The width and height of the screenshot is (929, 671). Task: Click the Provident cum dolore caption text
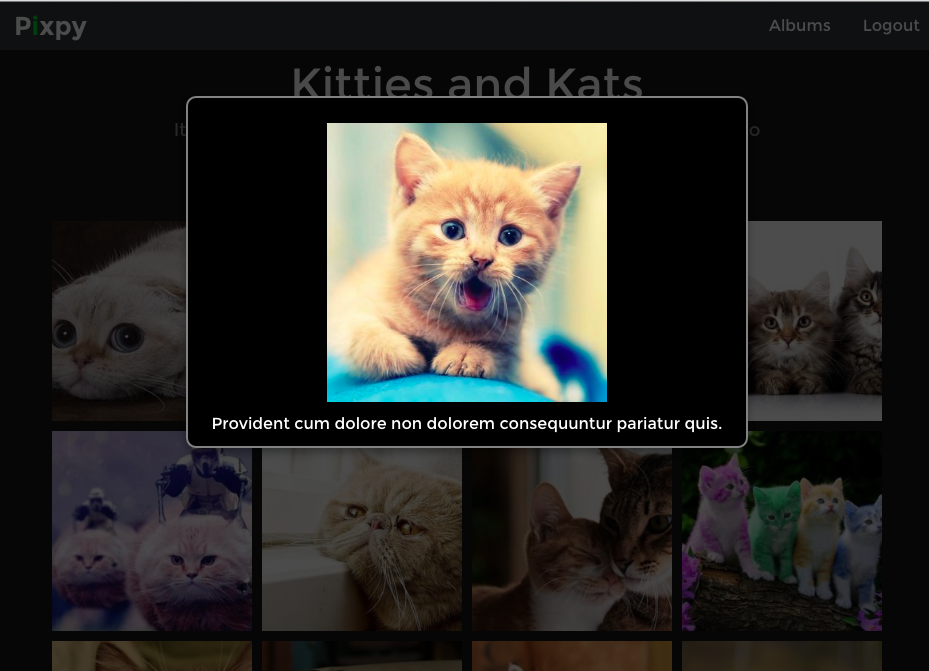pyautogui.click(x=467, y=423)
